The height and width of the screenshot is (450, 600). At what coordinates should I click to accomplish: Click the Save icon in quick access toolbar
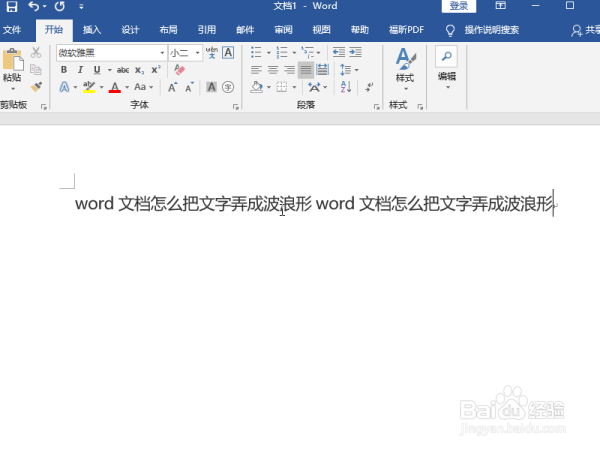point(11,6)
